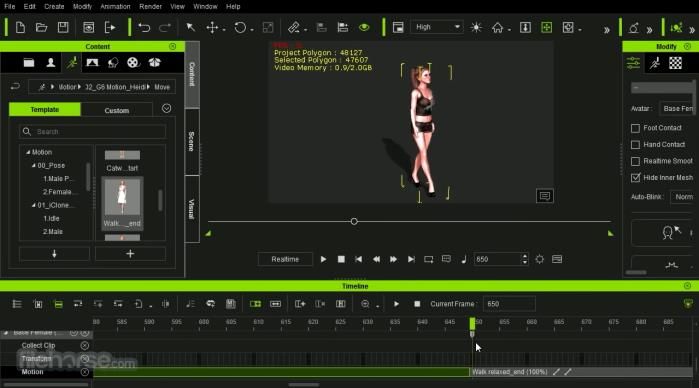
Task: Toggle the Loop playback icon
Action: [x=428, y=259]
